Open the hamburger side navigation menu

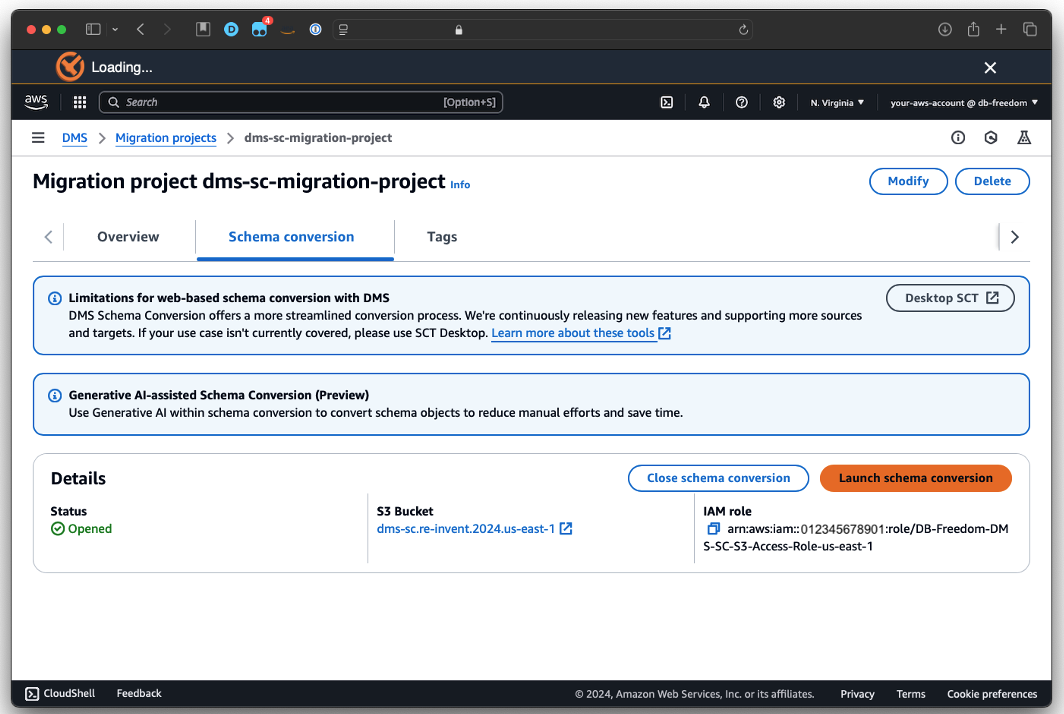click(x=38, y=138)
